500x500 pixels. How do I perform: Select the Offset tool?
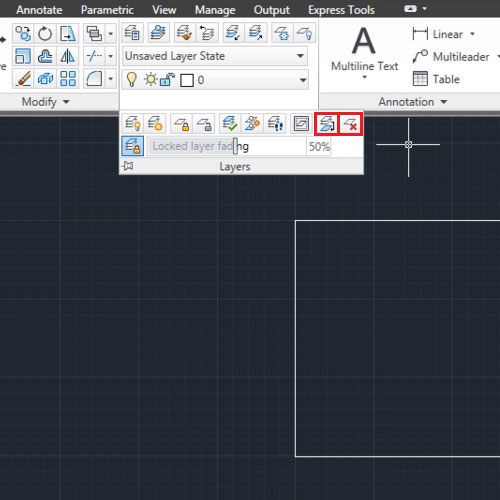click(x=45, y=56)
